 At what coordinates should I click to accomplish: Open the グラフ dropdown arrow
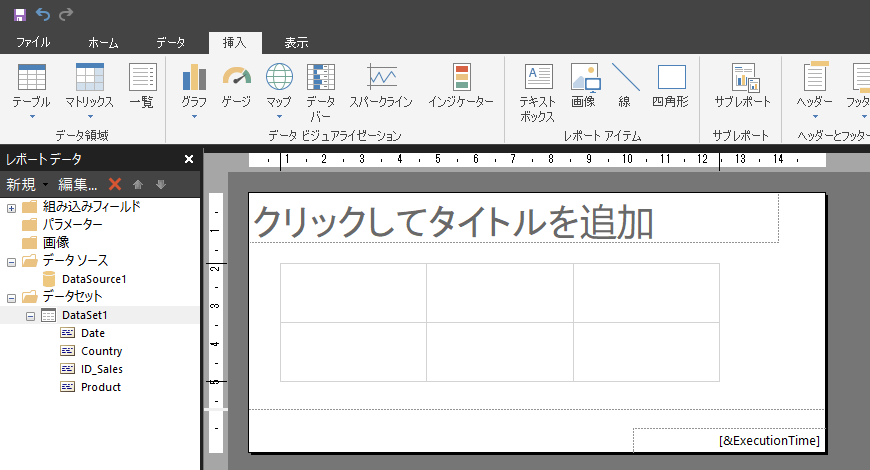point(194,117)
